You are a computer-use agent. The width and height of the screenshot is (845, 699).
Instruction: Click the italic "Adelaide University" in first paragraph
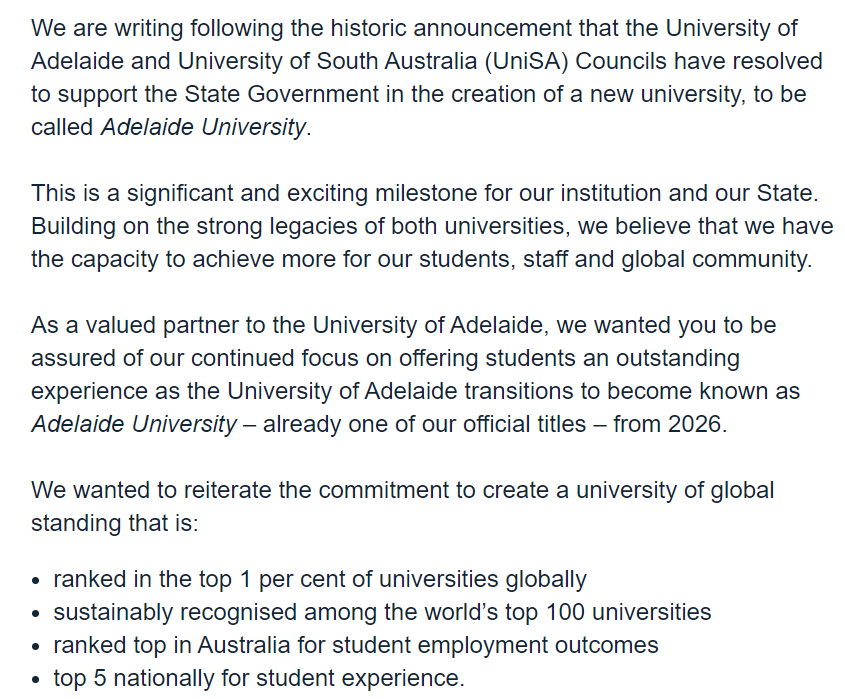click(x=203, y=129)
